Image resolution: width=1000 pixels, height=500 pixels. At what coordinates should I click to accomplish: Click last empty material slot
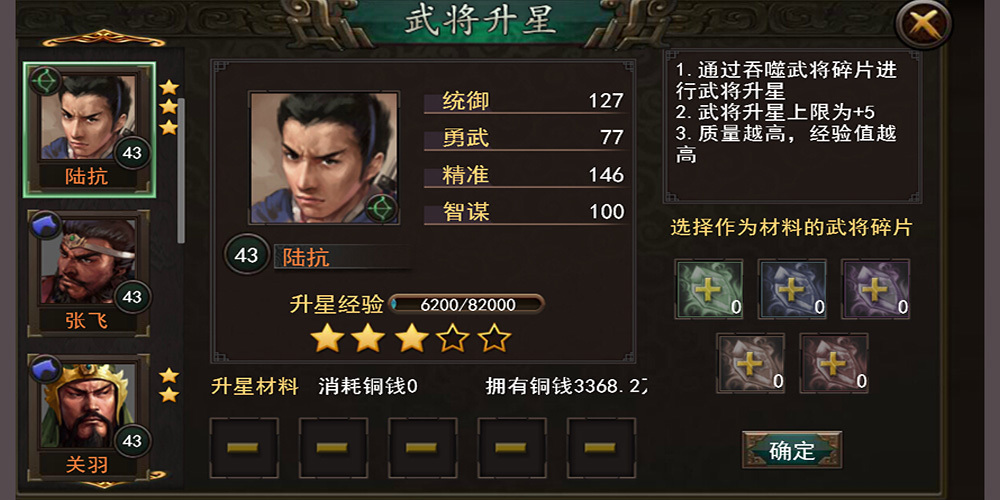601,448
